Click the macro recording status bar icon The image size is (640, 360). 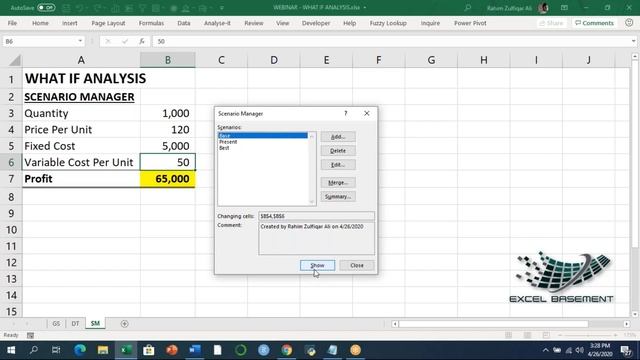30,336
